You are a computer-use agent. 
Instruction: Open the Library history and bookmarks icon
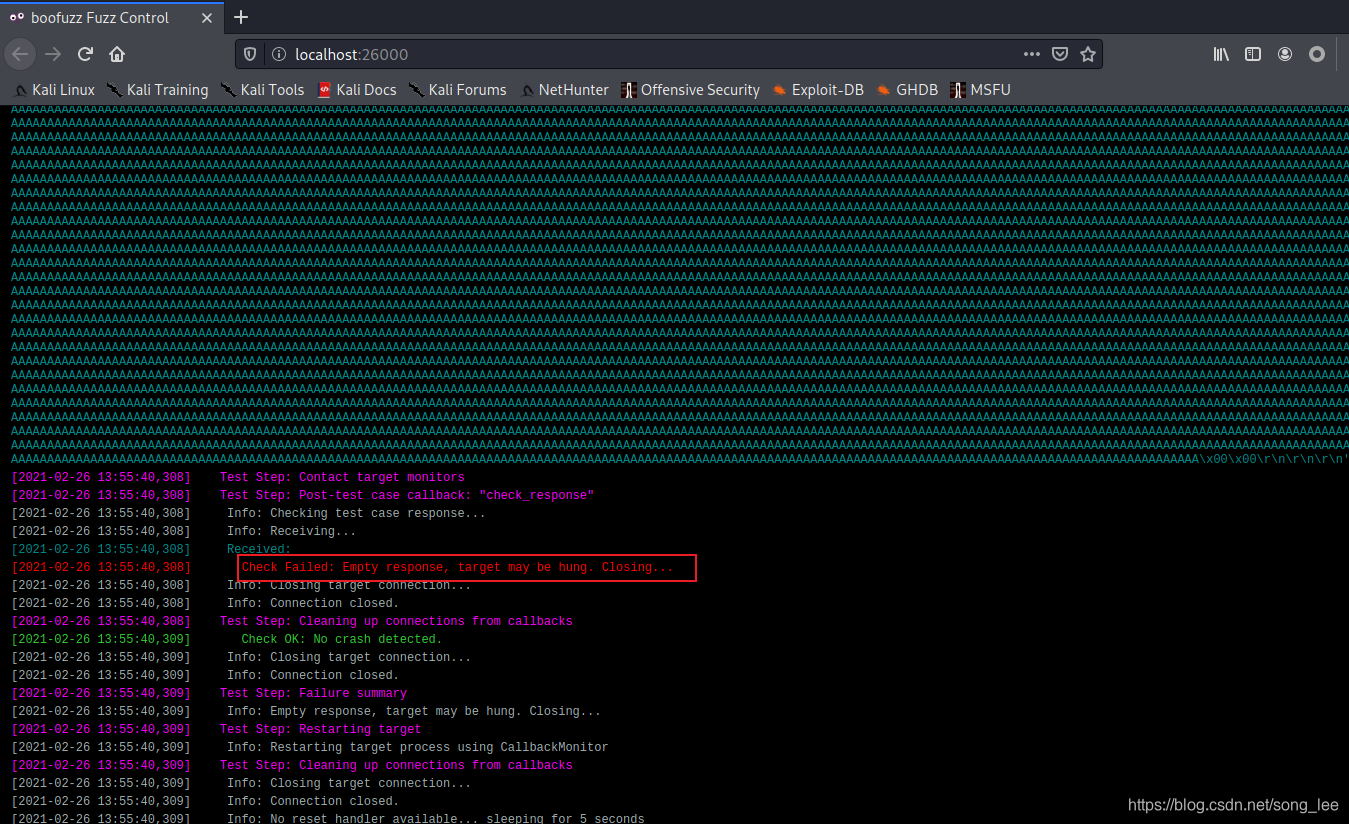pyautogui.click(x=1221, y=54)
